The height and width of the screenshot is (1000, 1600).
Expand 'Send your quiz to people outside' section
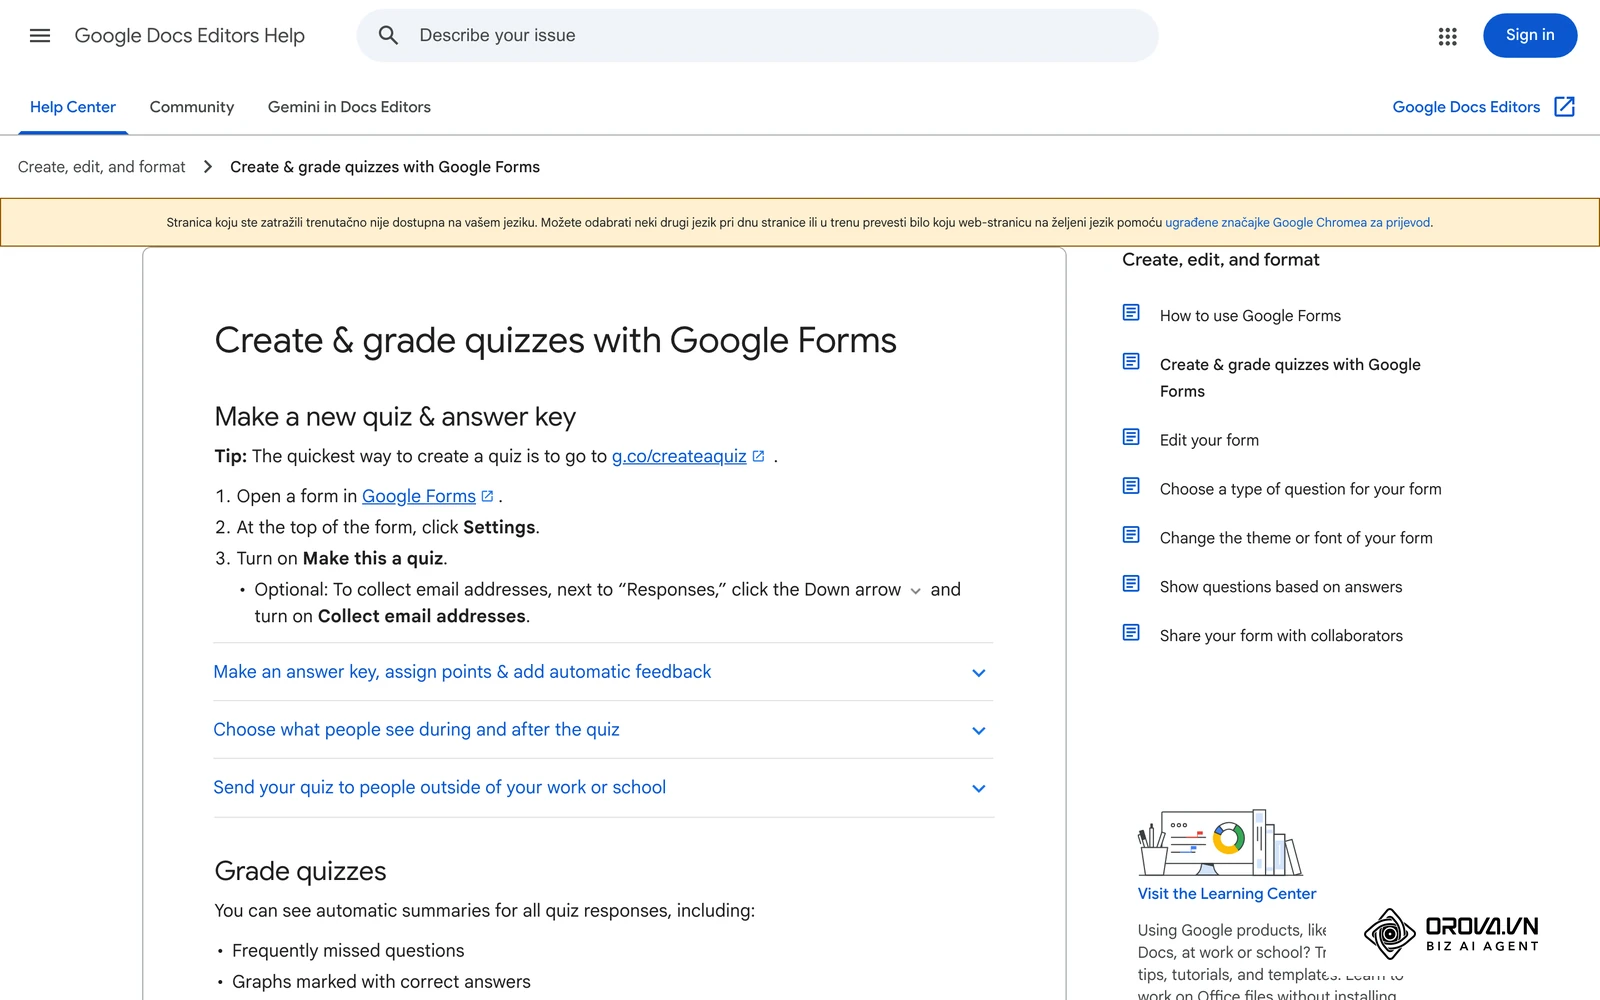603,788
